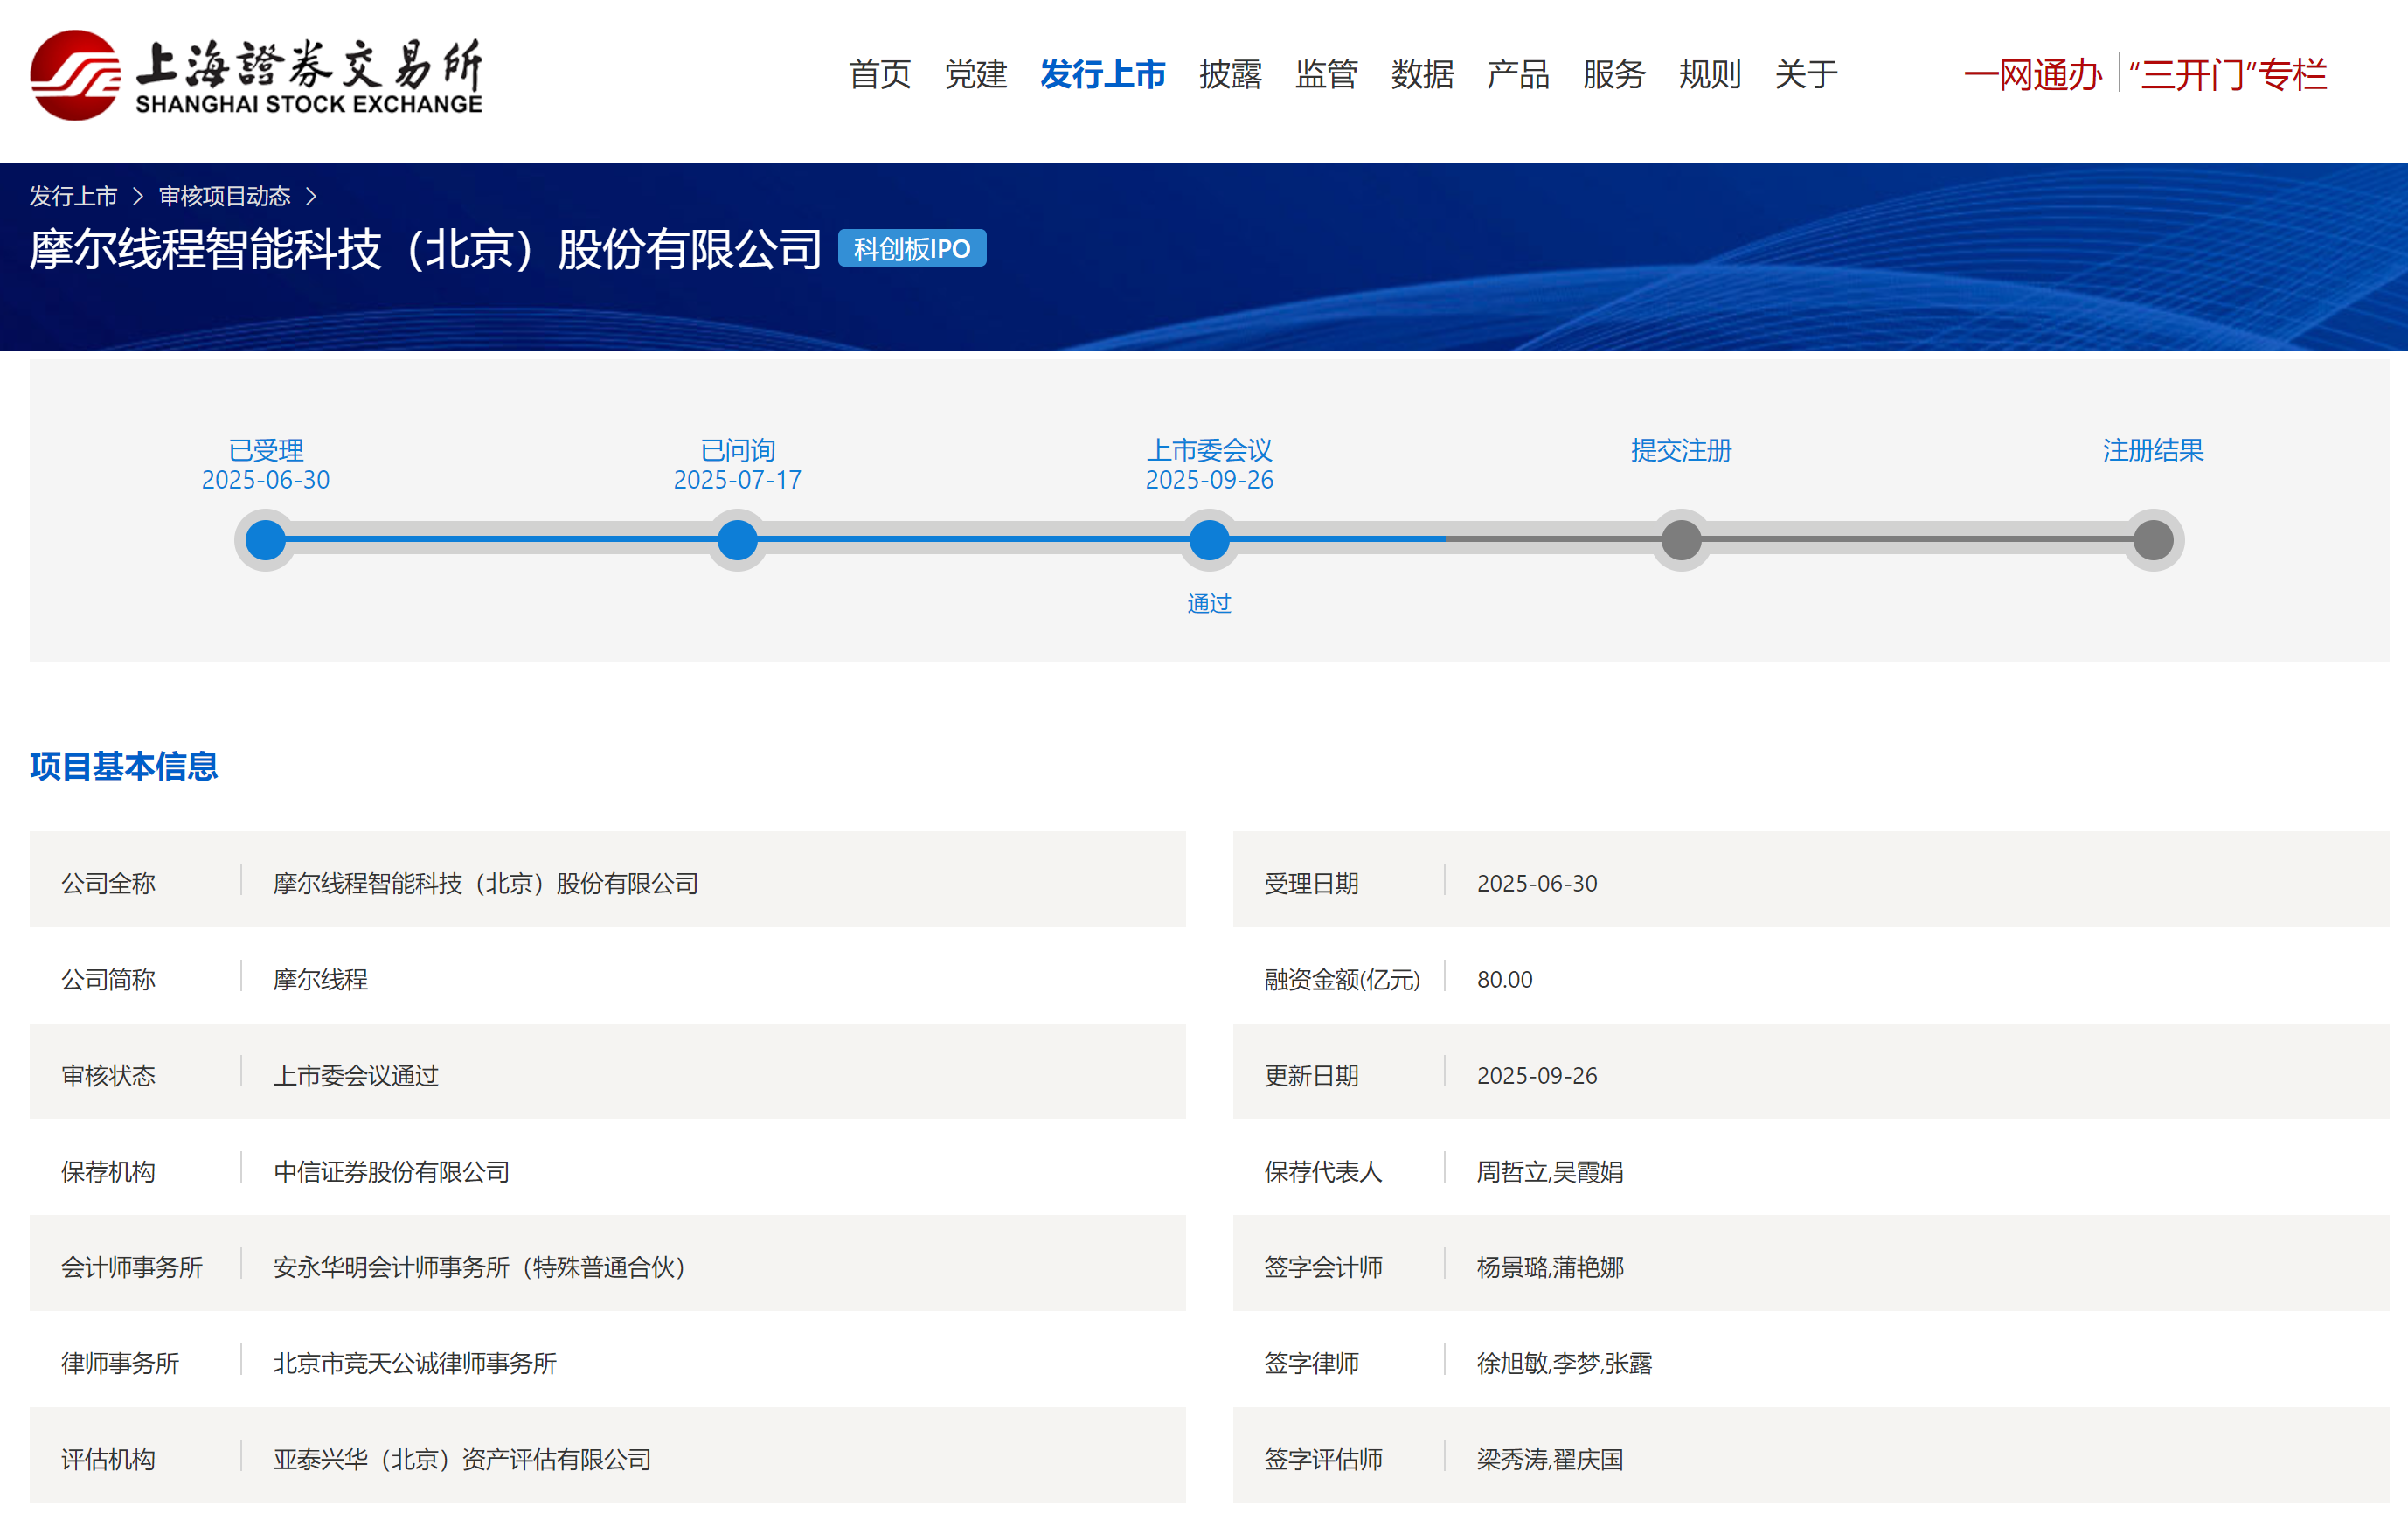The width and height of the screenshot is (2408, 1527).
Task: Click the 发行上市 breadcrumb link
Action: (x=73, y=196)
